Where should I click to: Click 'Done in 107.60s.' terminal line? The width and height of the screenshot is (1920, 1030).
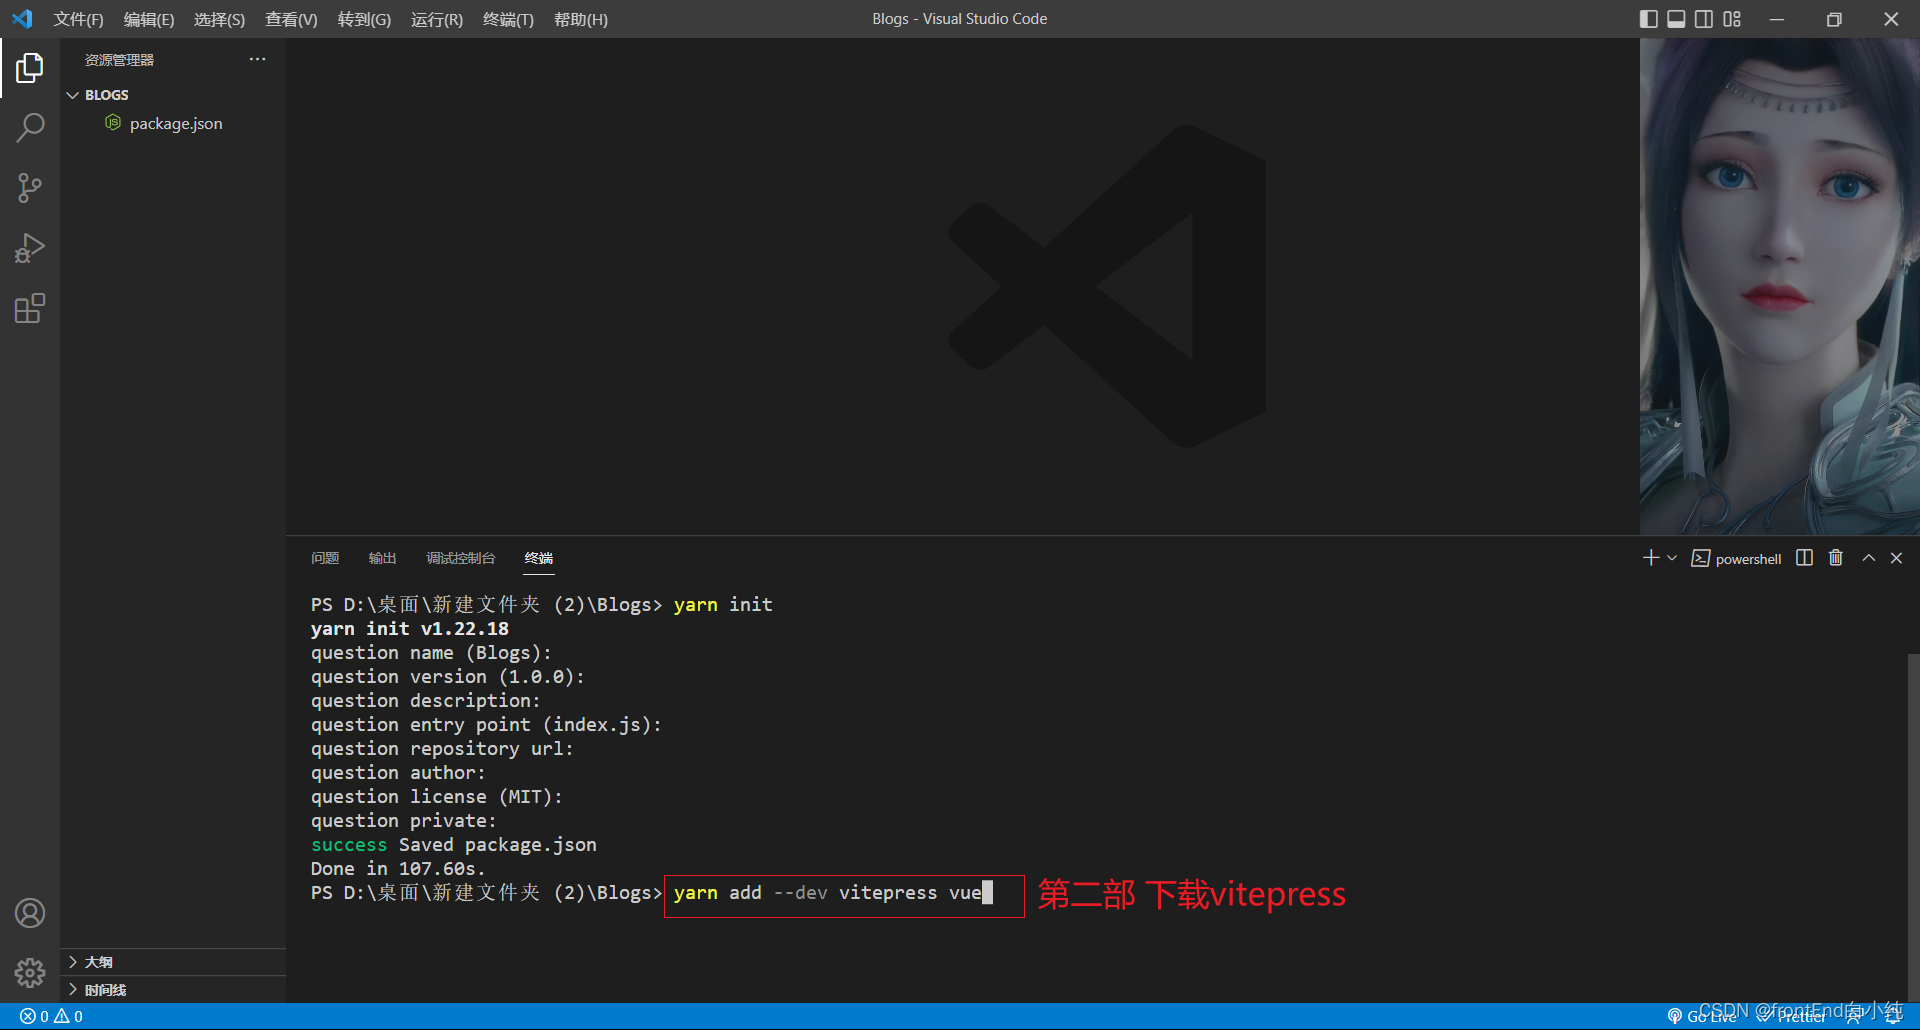[398, 869]
